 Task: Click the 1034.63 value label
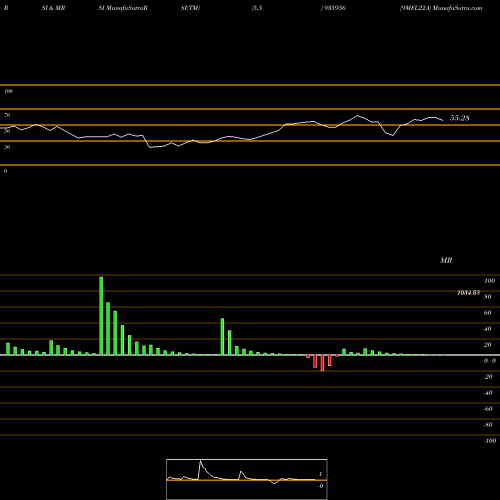[x=469, y=293]
